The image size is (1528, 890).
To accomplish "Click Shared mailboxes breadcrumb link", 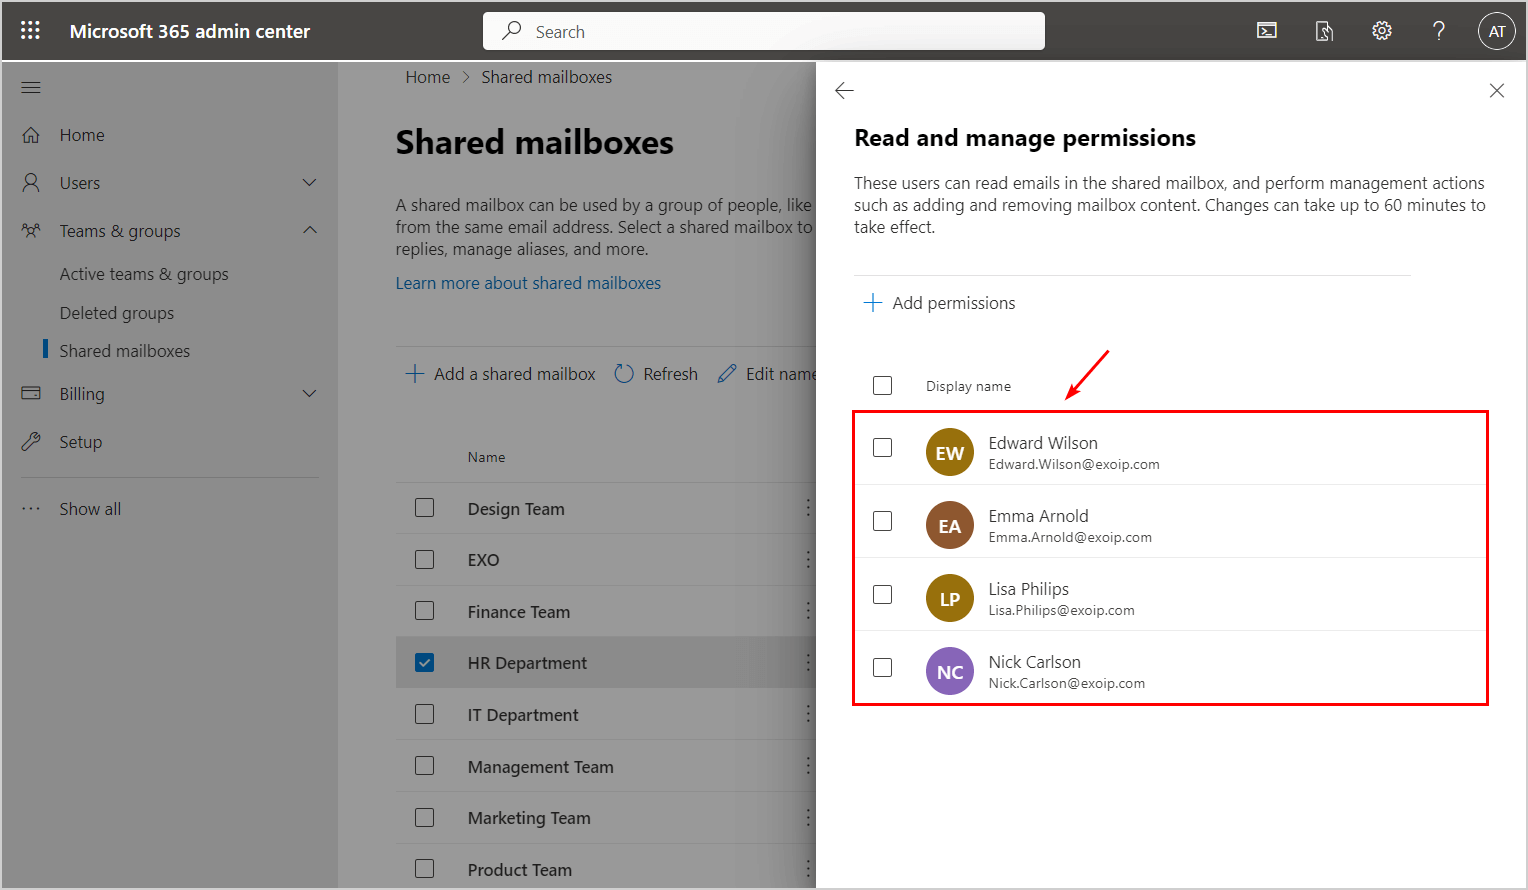I will point(547,77).
